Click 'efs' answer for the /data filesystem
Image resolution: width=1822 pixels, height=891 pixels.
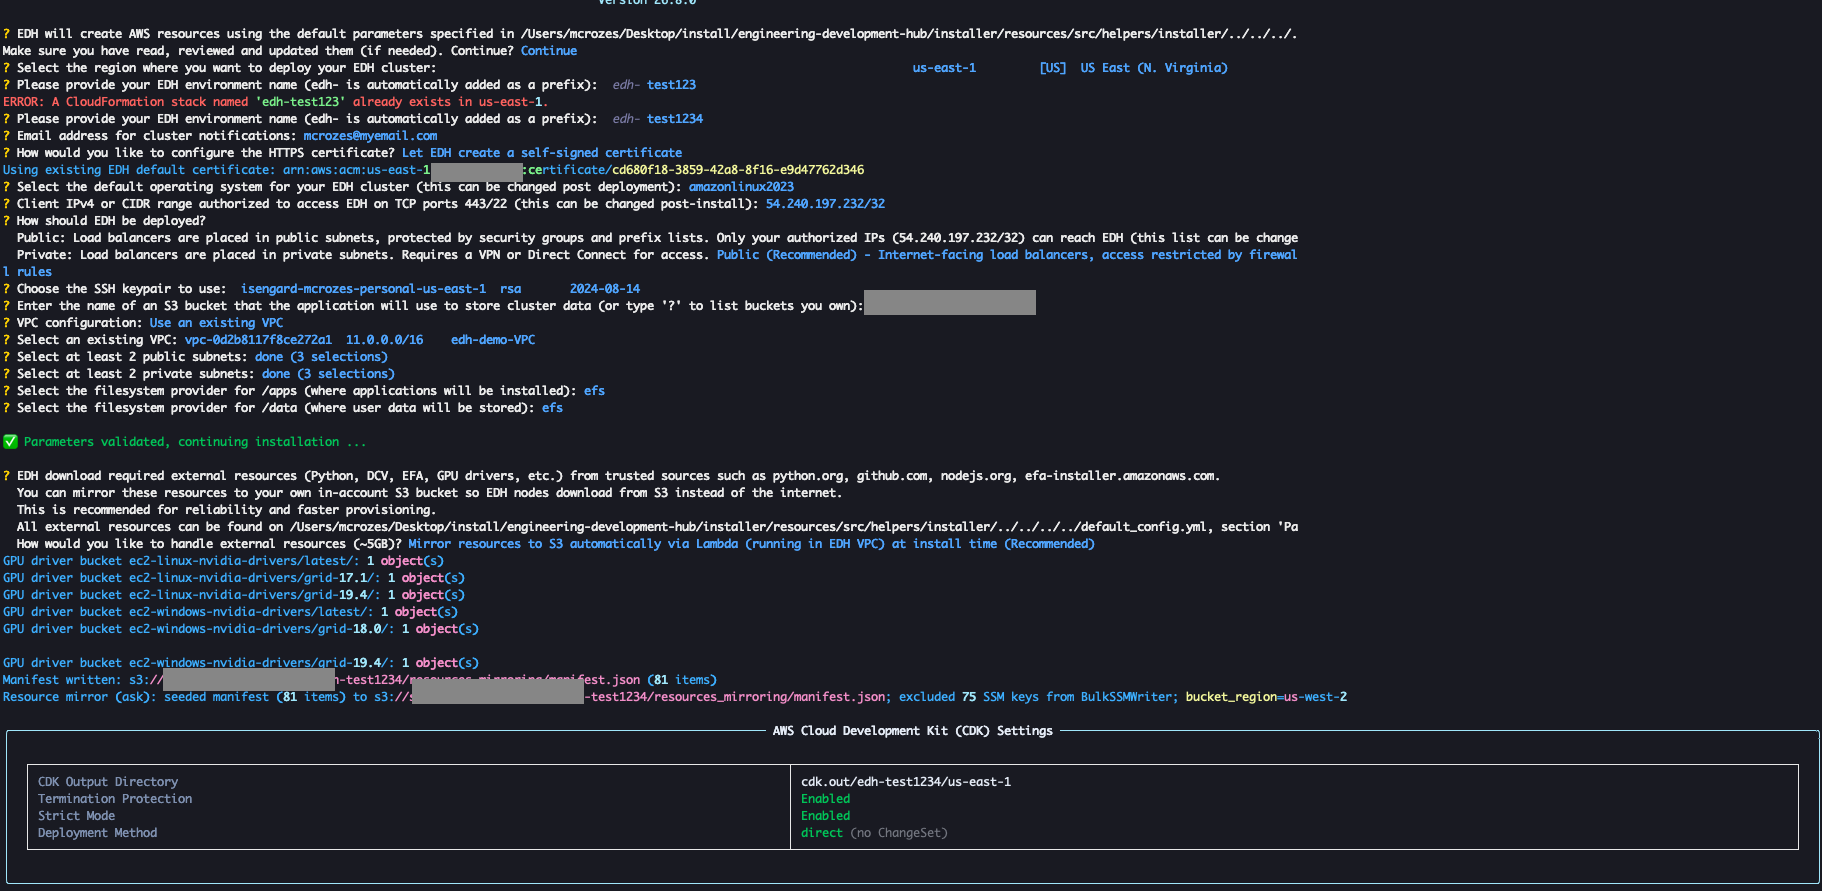(x=552, y=408)
